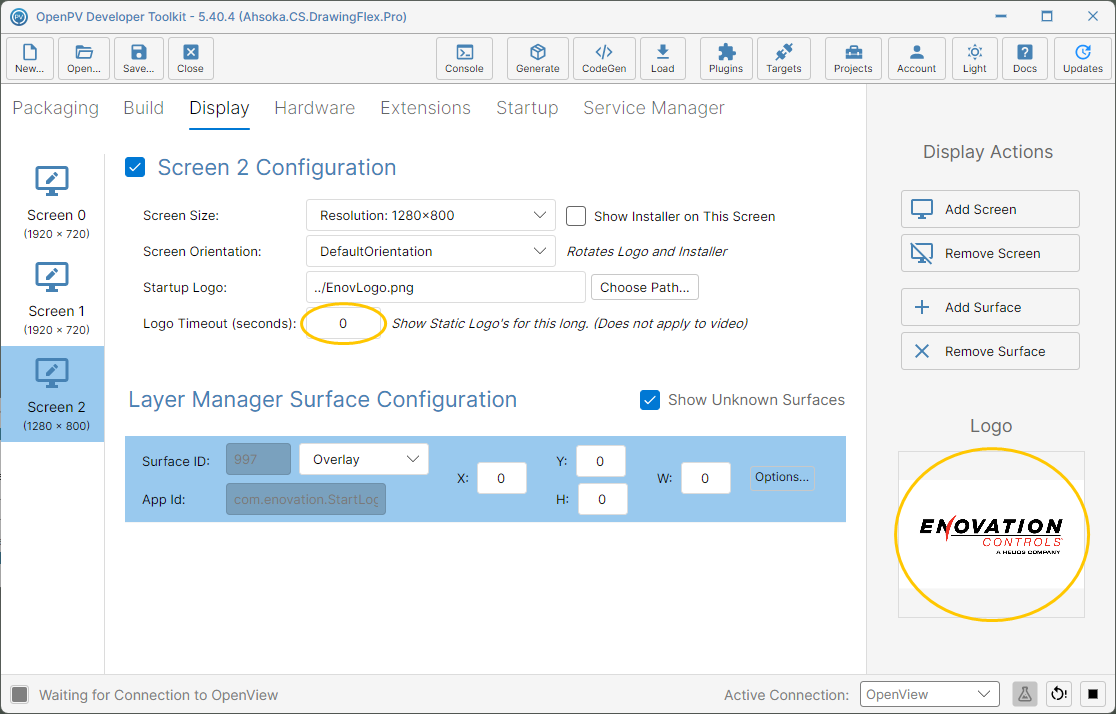The image size is (1116, 714).
Task: Click the Enovation Controls logo preview
Action: coord(991,535)
